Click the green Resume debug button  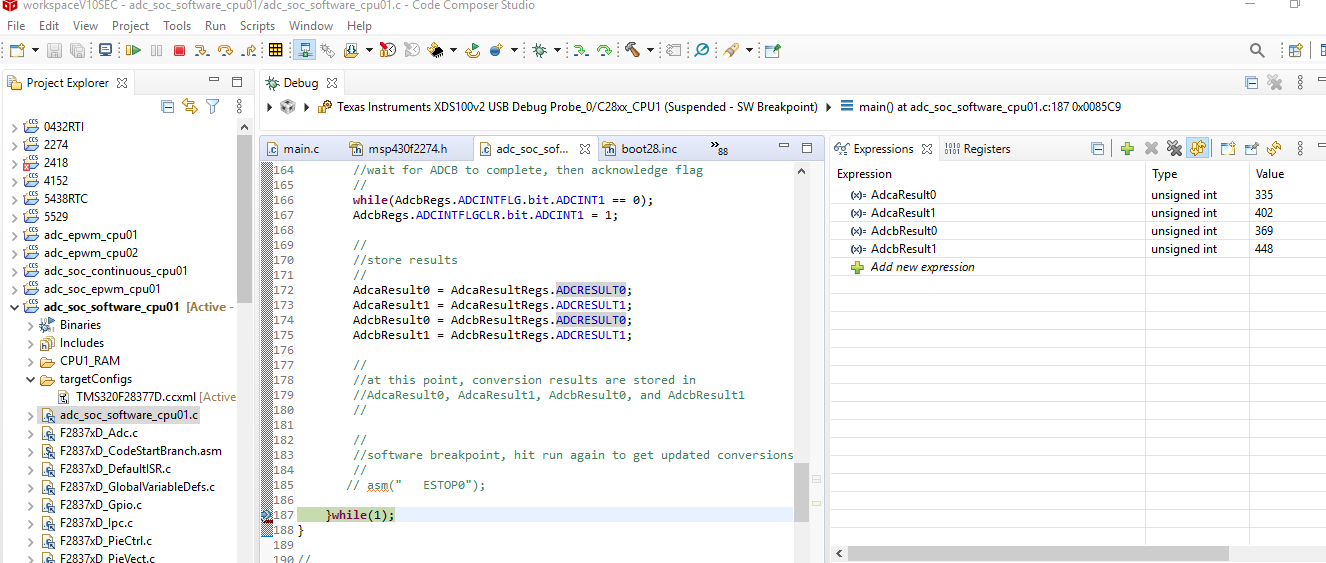pyautogui.click(x=133, y=50)
